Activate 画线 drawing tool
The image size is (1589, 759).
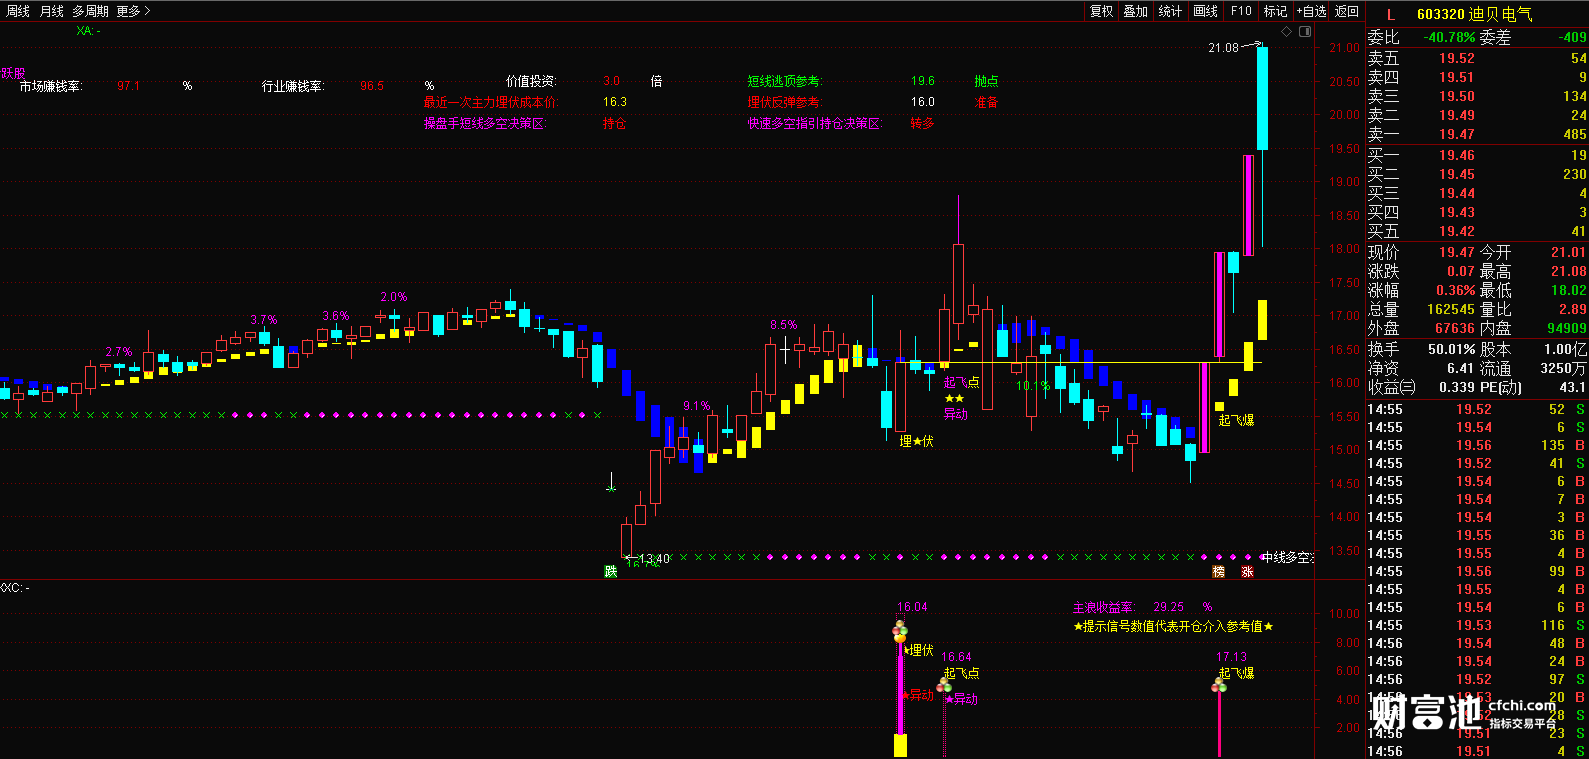pos(1205,11)
